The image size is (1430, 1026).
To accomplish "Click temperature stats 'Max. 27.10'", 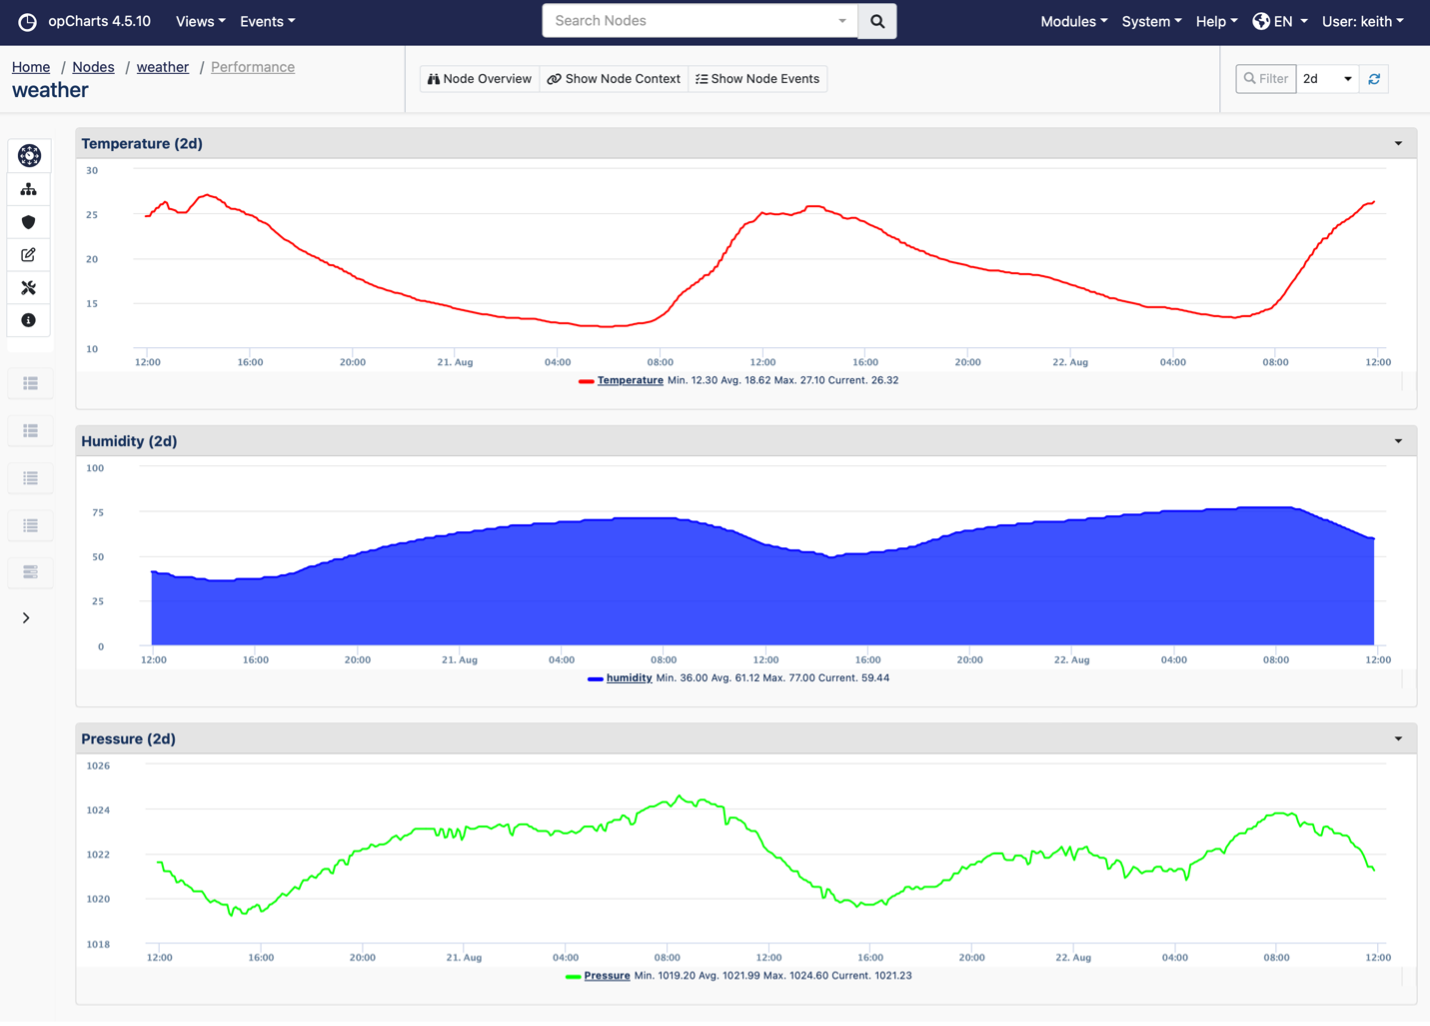I will coord(797,380).
